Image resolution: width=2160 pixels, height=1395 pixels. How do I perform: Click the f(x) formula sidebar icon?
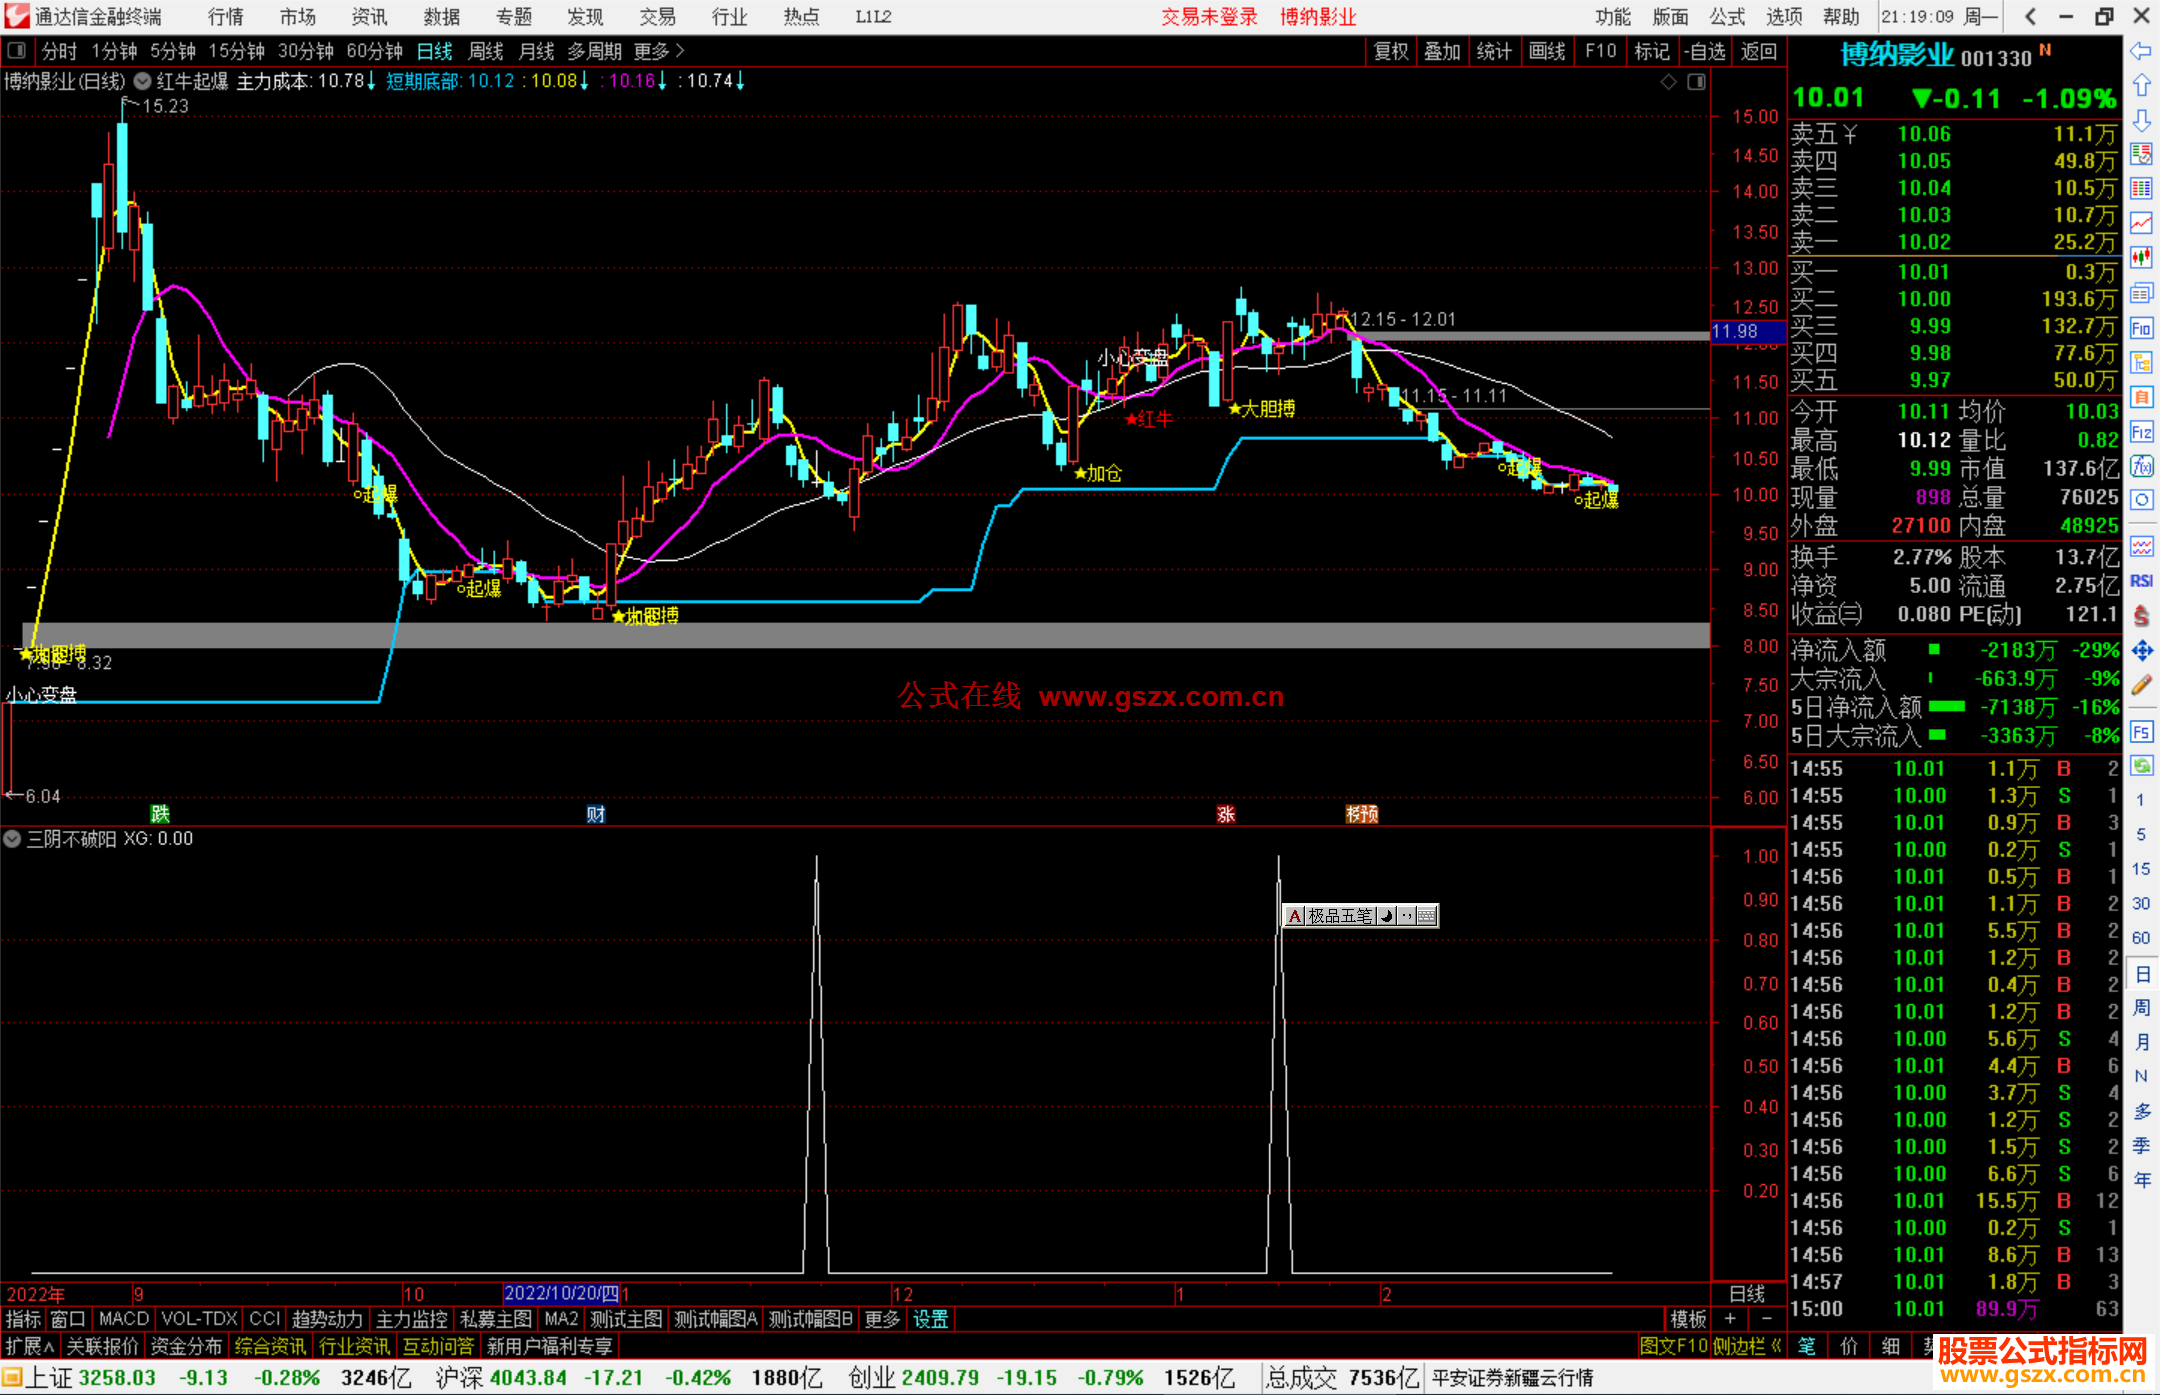pos(2141,466)
